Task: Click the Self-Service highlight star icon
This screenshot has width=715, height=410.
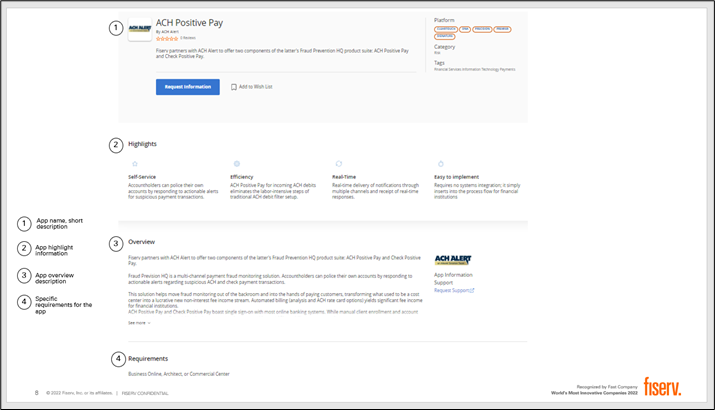Action: click(135, 164)
